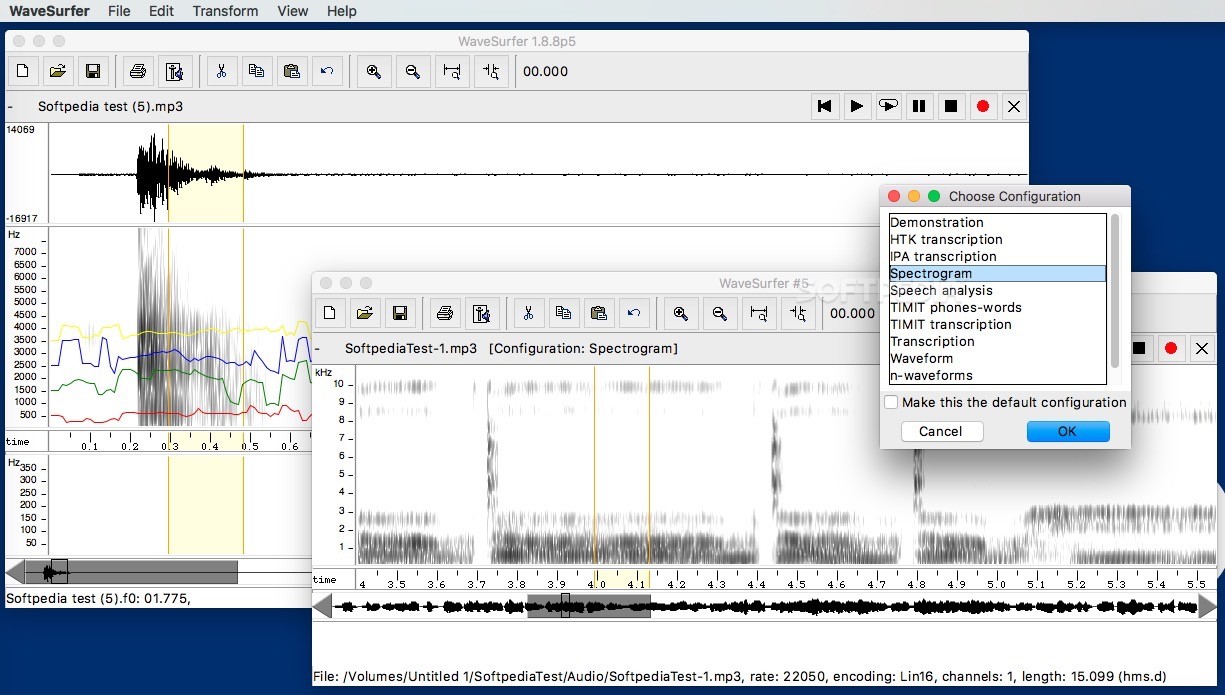
Task: Open the File menu
Action: 119,11
